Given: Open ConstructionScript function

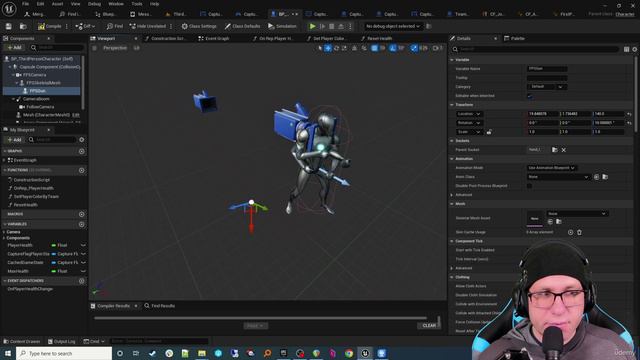Looking at the screenshot, I should pyautogui.click(x=31, y=180).
